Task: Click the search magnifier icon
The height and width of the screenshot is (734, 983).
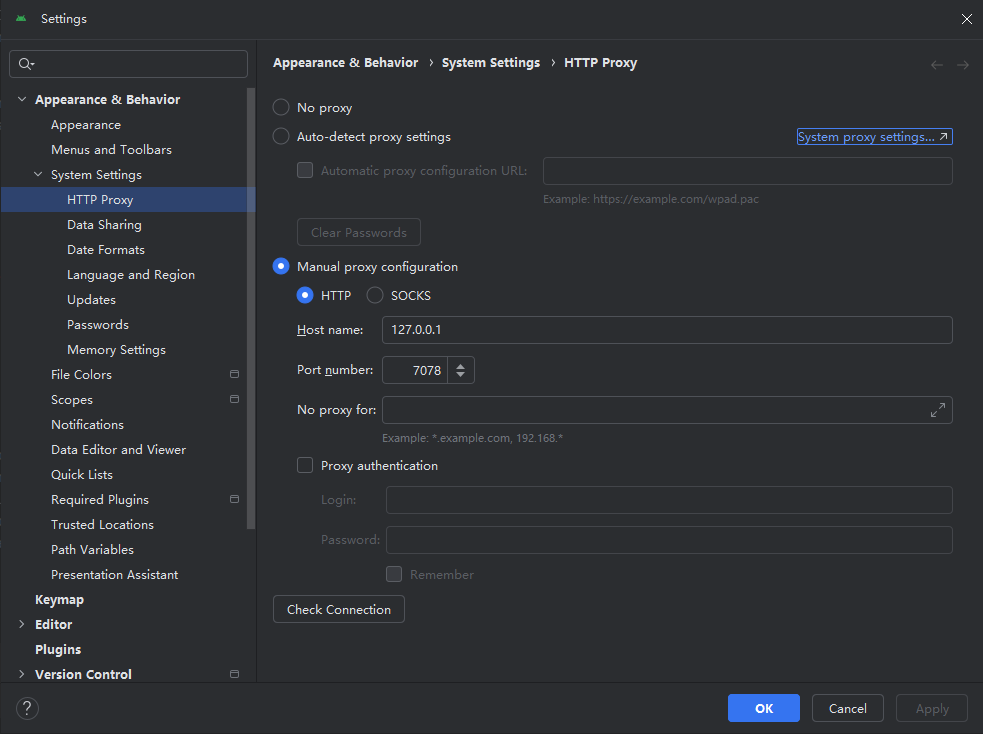Action: pos(26,64)
